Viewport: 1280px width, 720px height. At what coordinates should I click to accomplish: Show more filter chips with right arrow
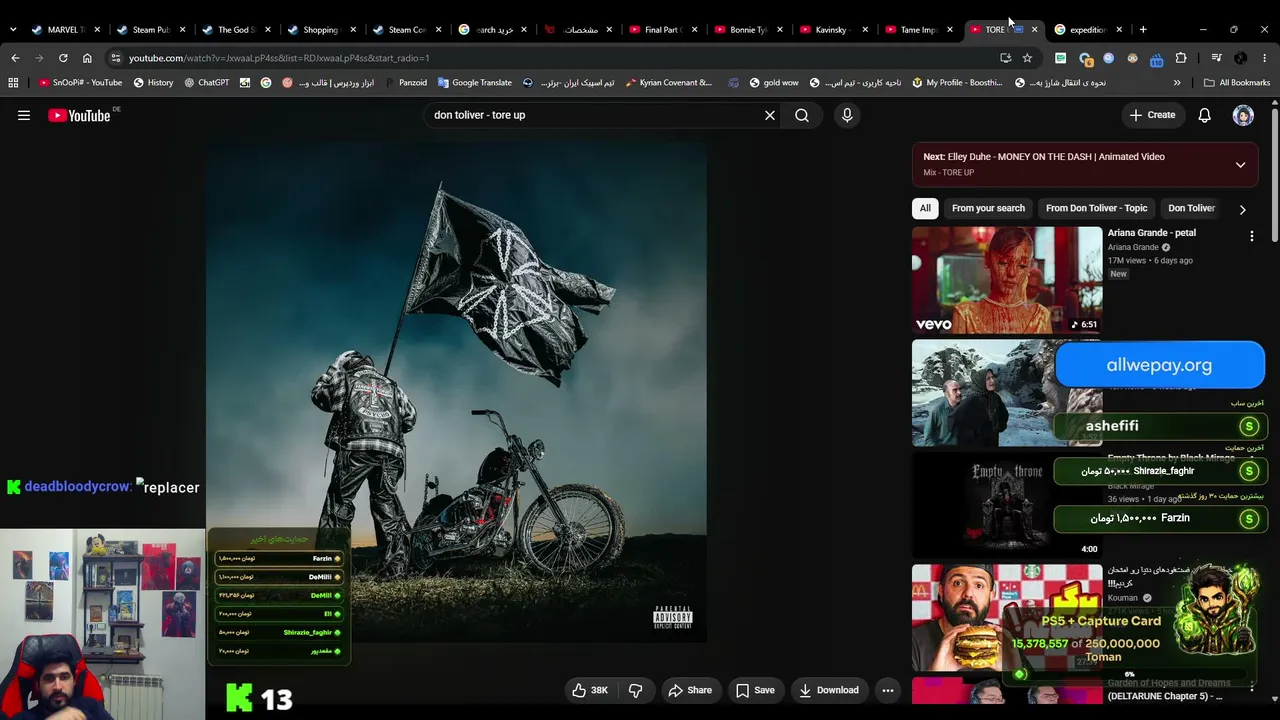pyautogui.click(x=1242, y=209)
